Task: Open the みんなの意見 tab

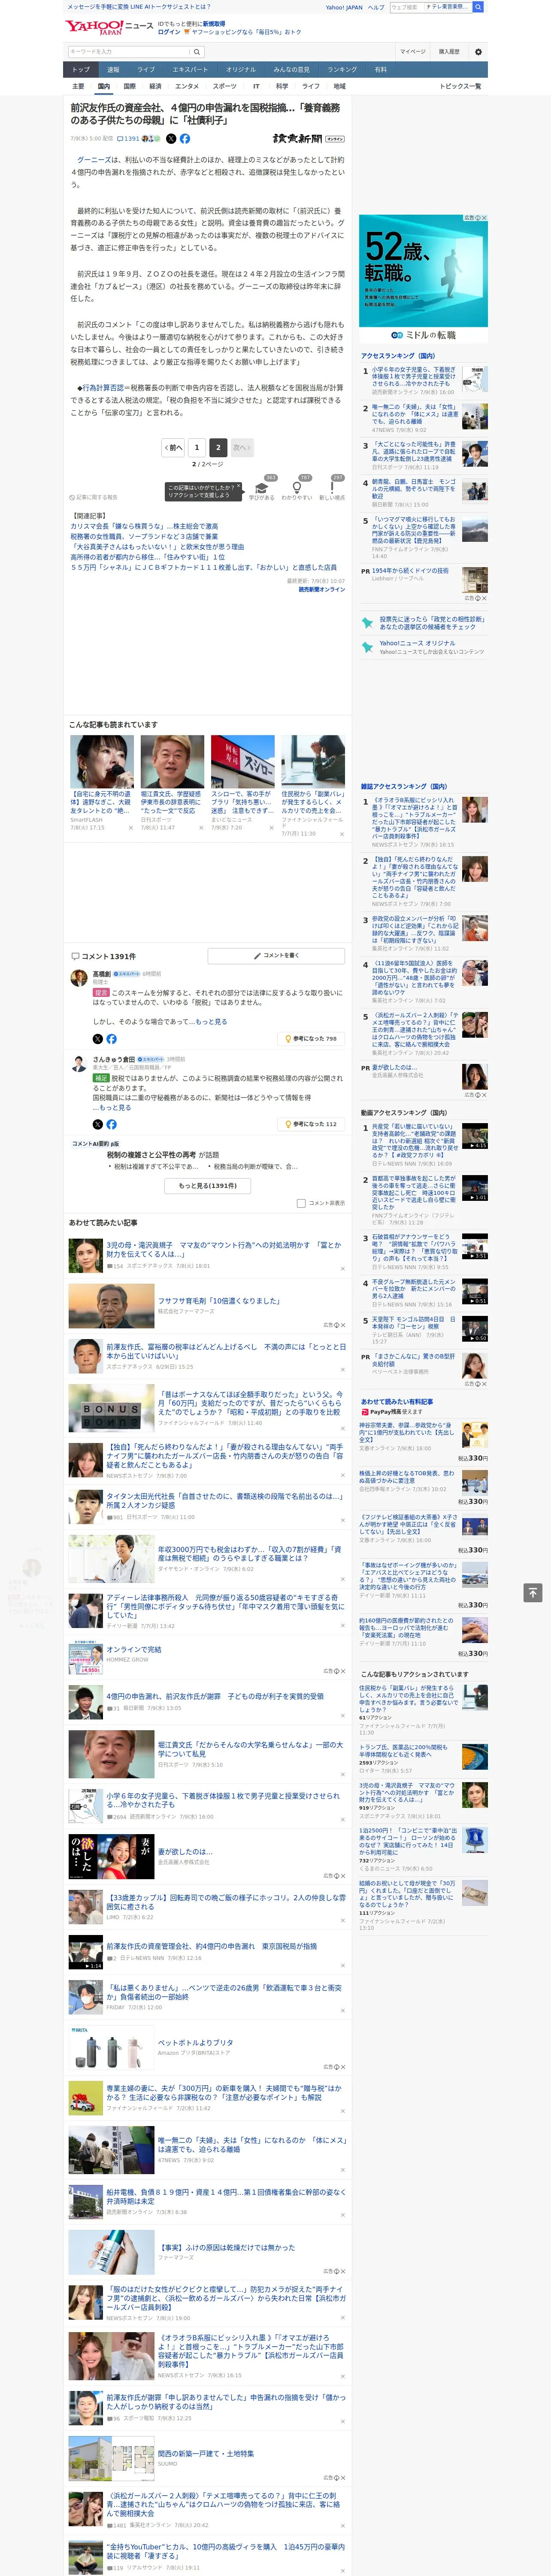Action: coord(292,70)
